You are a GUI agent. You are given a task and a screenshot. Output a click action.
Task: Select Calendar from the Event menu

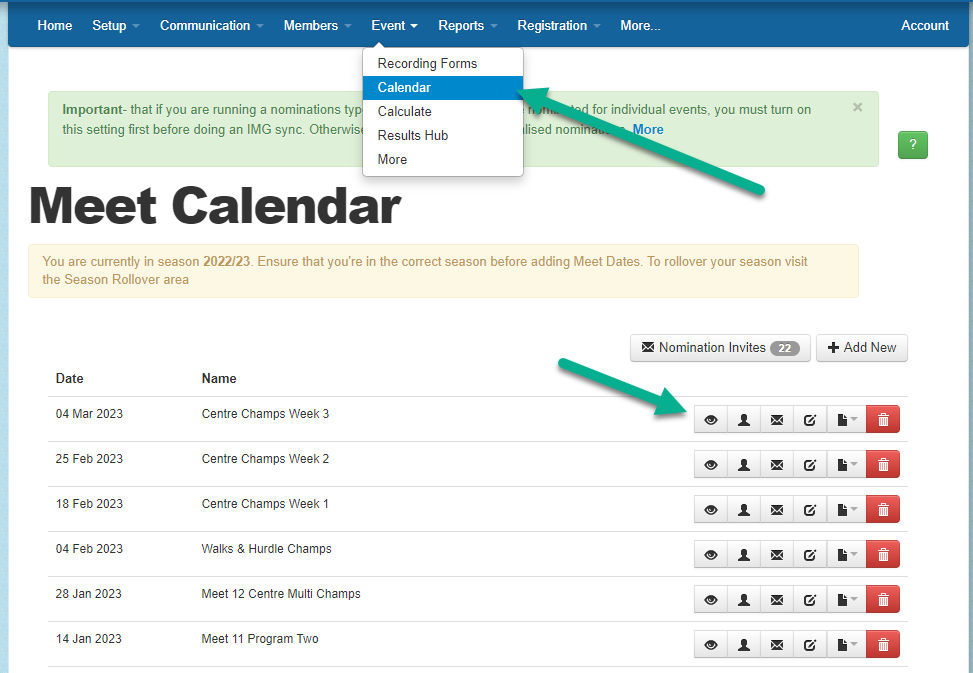point(442,87)
